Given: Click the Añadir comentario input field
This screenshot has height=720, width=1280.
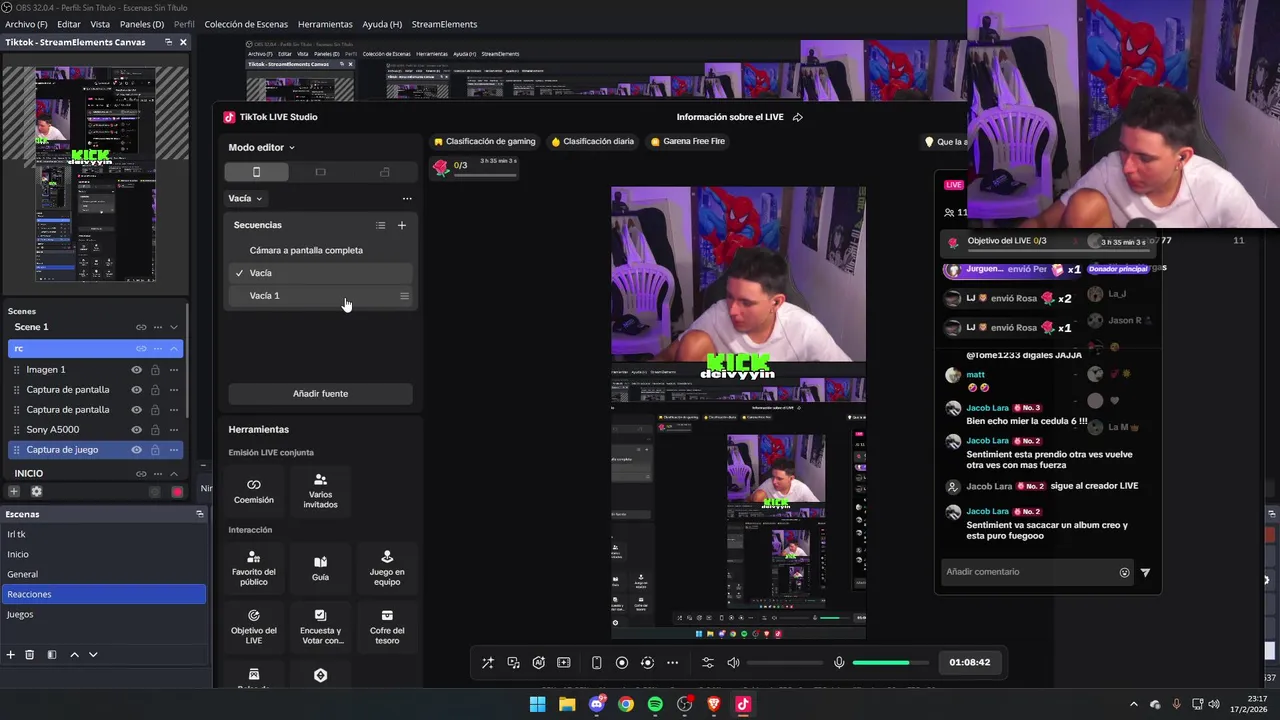Looking at the screenshot, I should (x=1030, y=572).
